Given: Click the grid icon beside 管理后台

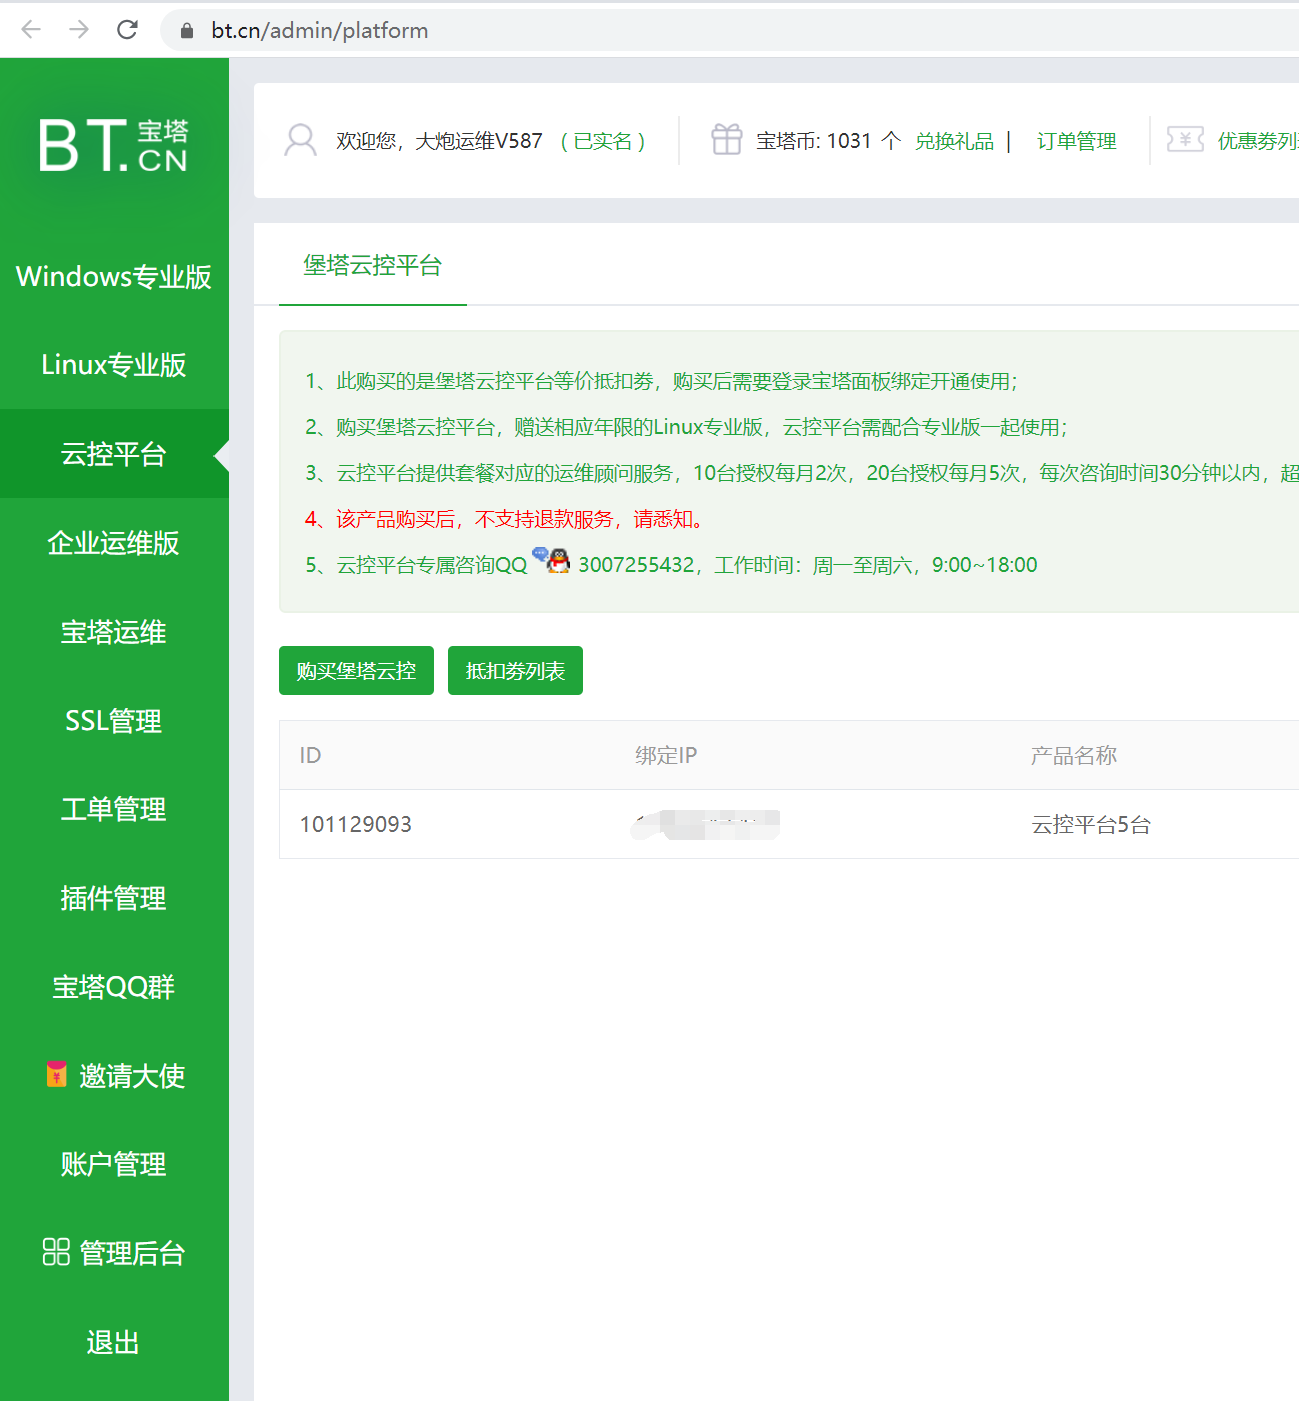Looking at the screenshot, I should point(56,1252).
